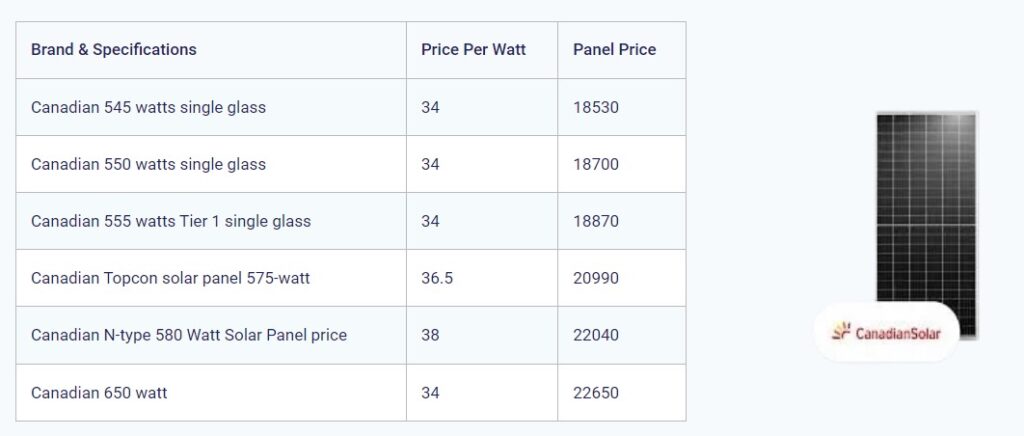Image resolution: width=1024 pixels, height=436 pixels.
Task: Select Canadian 545 watts single glass row
Action: coord(351,107)
